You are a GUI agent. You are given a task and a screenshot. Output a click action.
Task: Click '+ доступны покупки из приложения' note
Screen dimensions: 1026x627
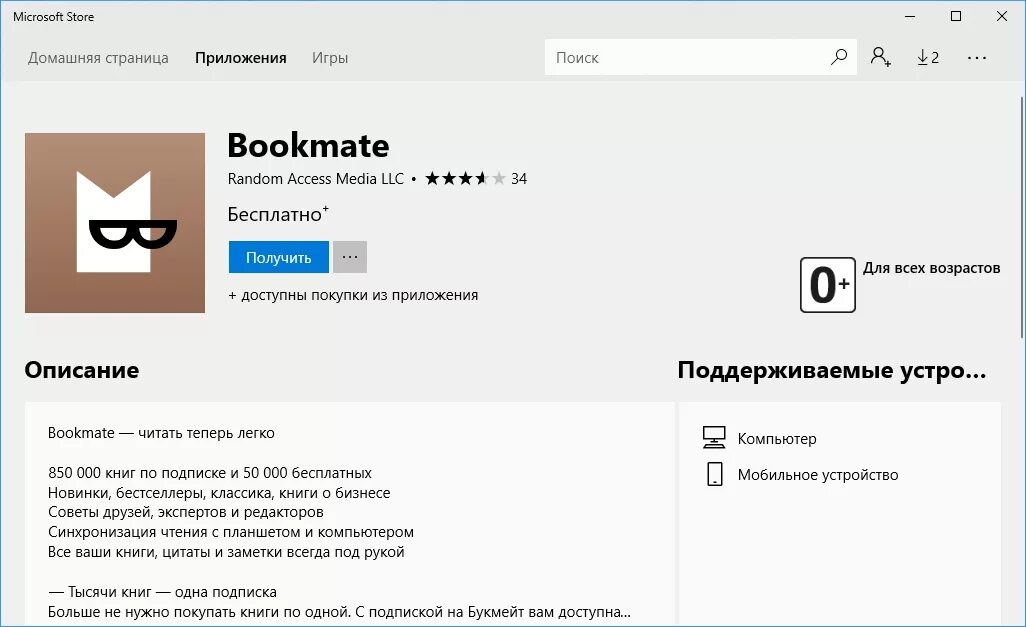click(x=353, y=295)
